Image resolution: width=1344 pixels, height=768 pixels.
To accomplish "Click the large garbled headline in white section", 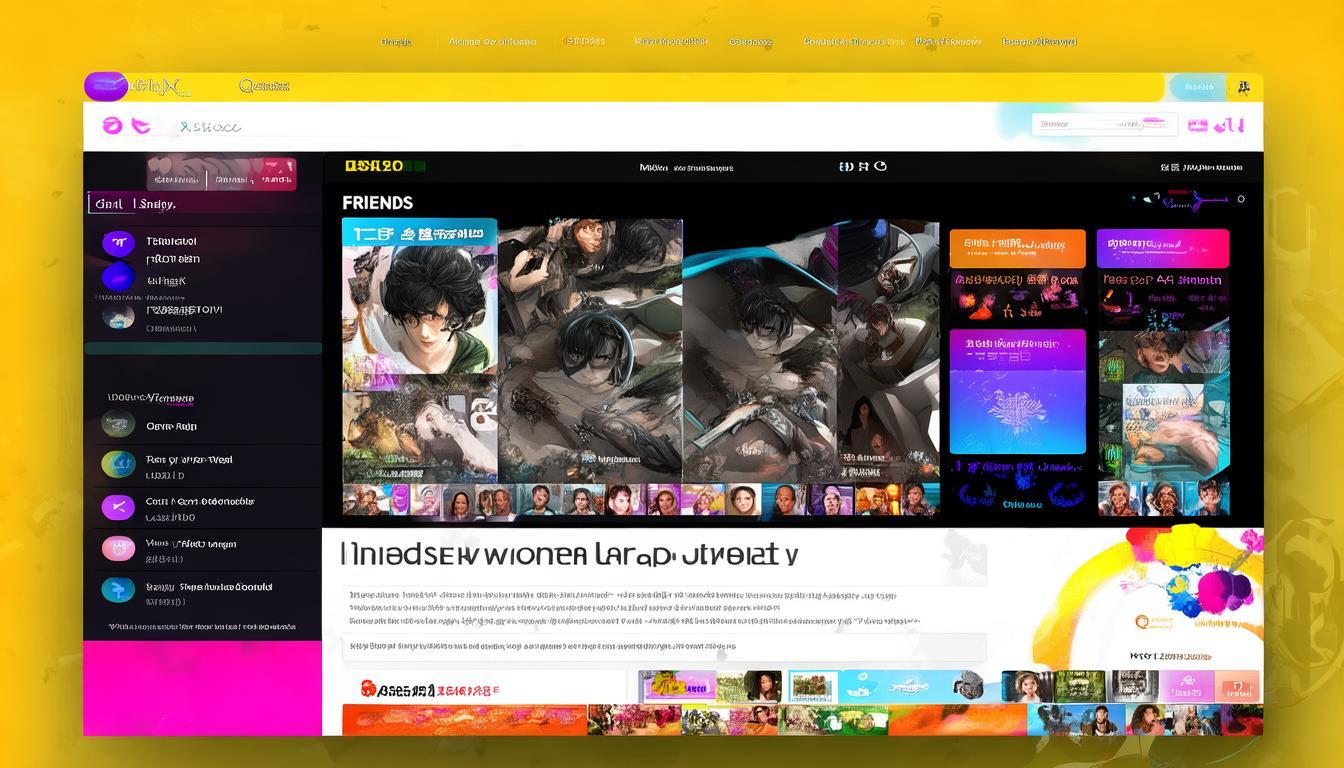I will pos(569,555).
